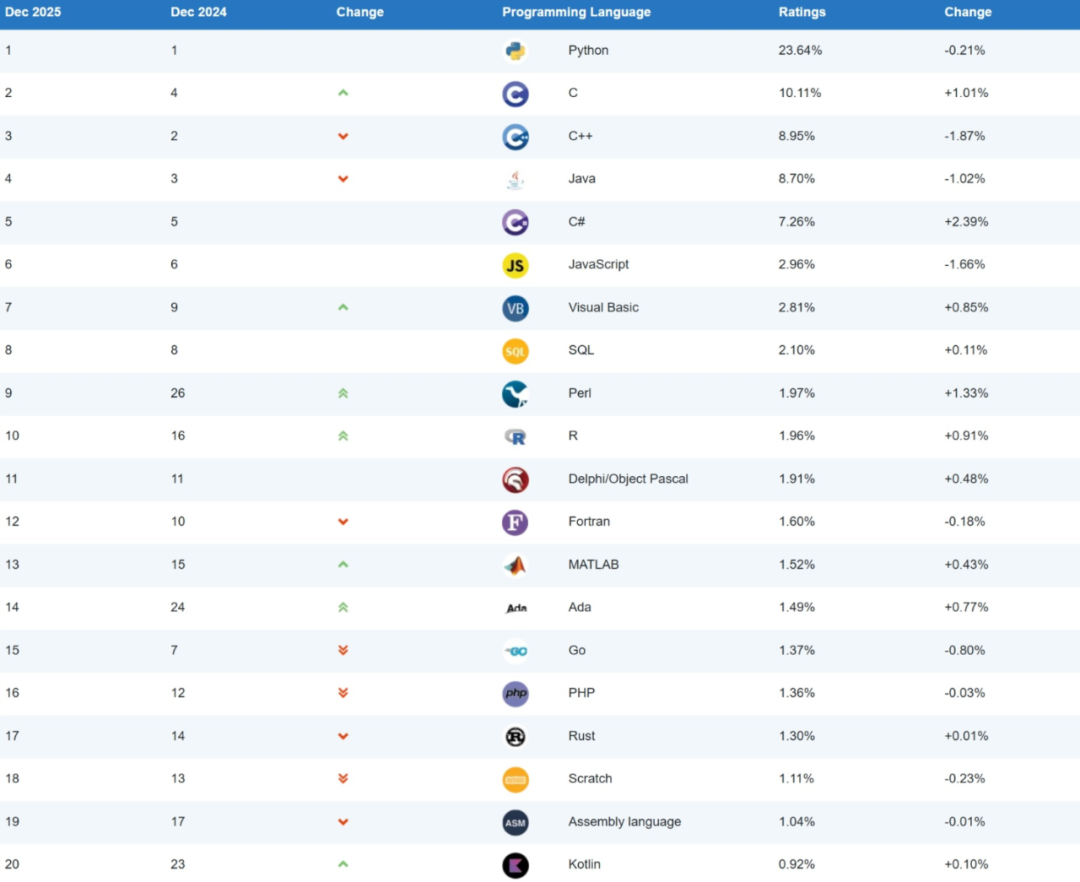Click the Go gopher logo icon
This screenshot has height=882, width=1080.
click(515, 651)
